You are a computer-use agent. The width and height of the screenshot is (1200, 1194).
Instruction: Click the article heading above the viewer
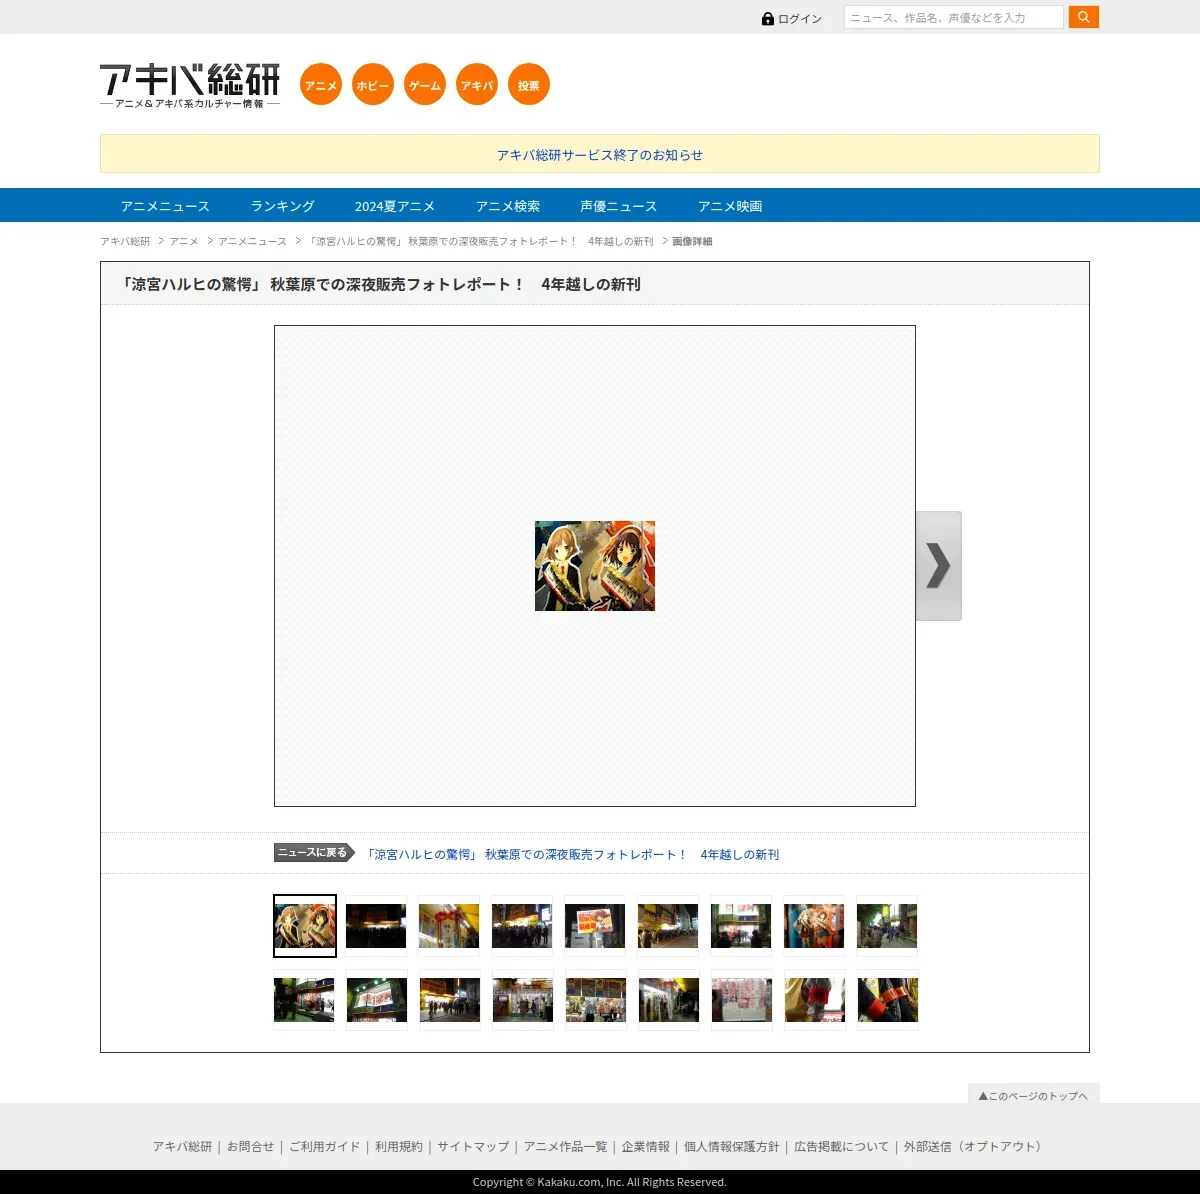tap(381, 284)
